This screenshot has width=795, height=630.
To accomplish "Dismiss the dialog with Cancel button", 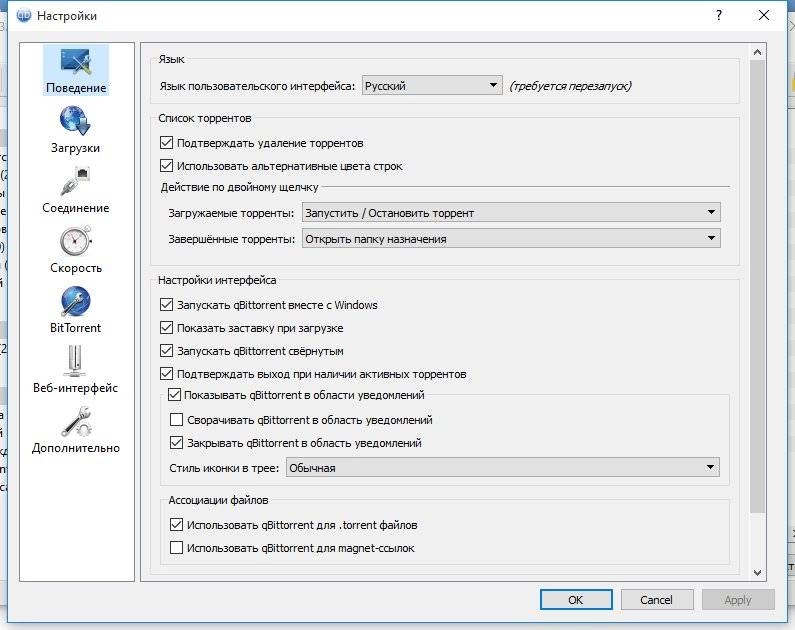I will 657,600.
